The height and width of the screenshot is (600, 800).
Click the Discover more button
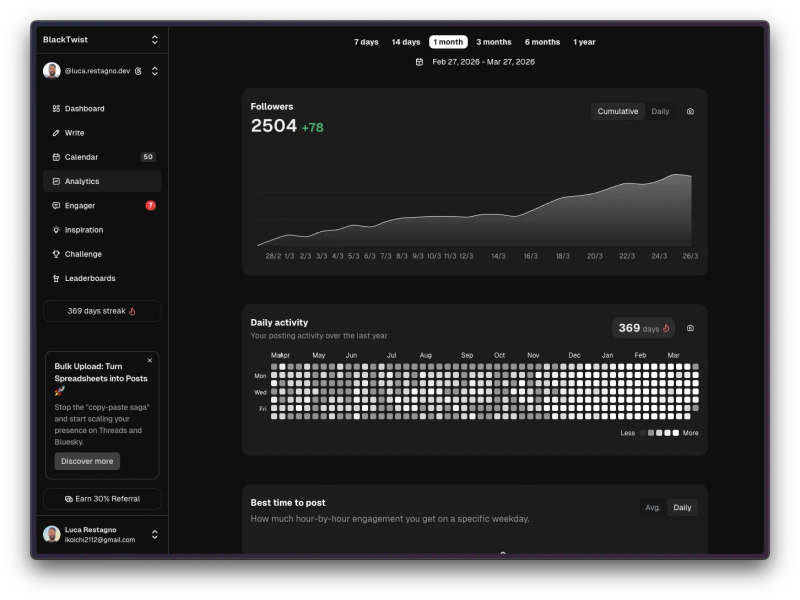pos(86,461)
